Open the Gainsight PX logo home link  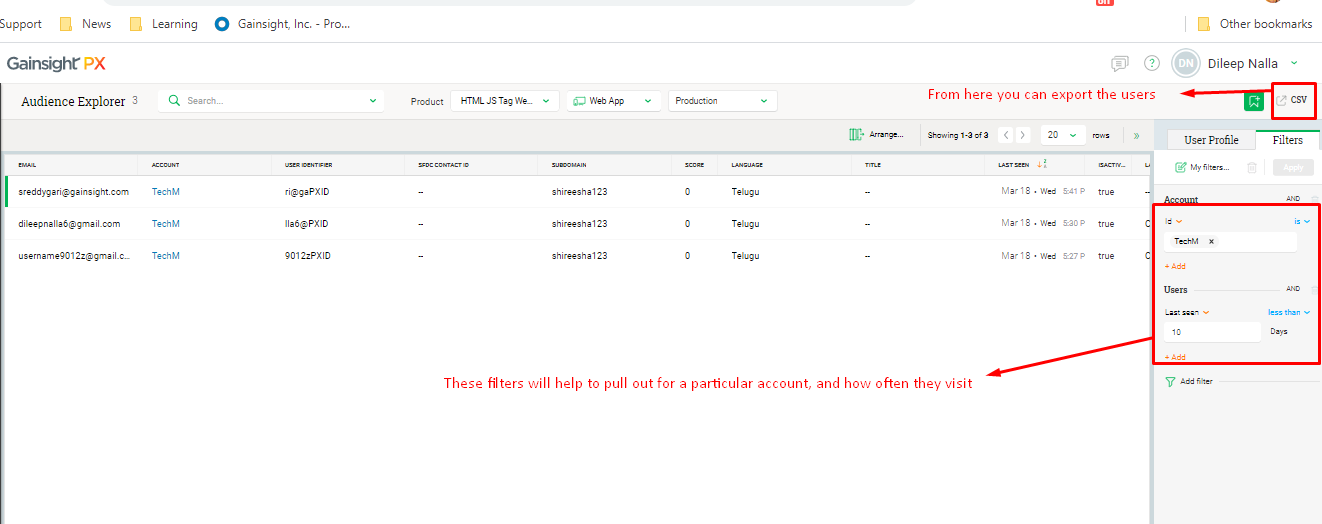click(56, 64)
